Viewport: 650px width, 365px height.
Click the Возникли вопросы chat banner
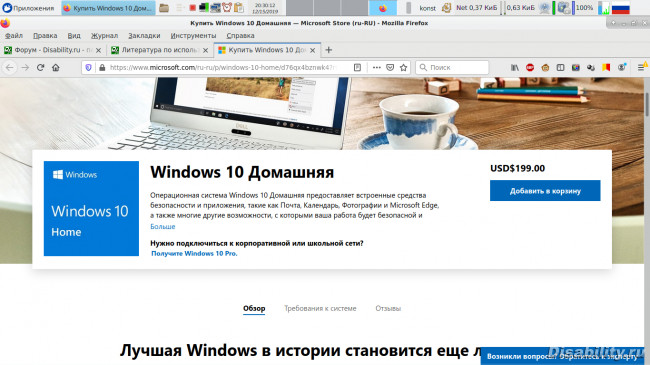point(563,356)
